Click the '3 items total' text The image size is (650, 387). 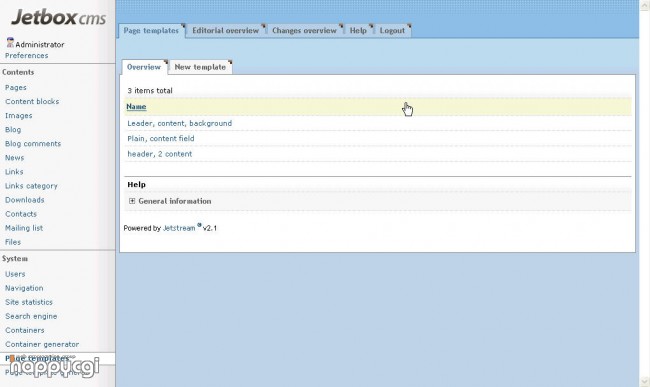[x=150, y=91]
